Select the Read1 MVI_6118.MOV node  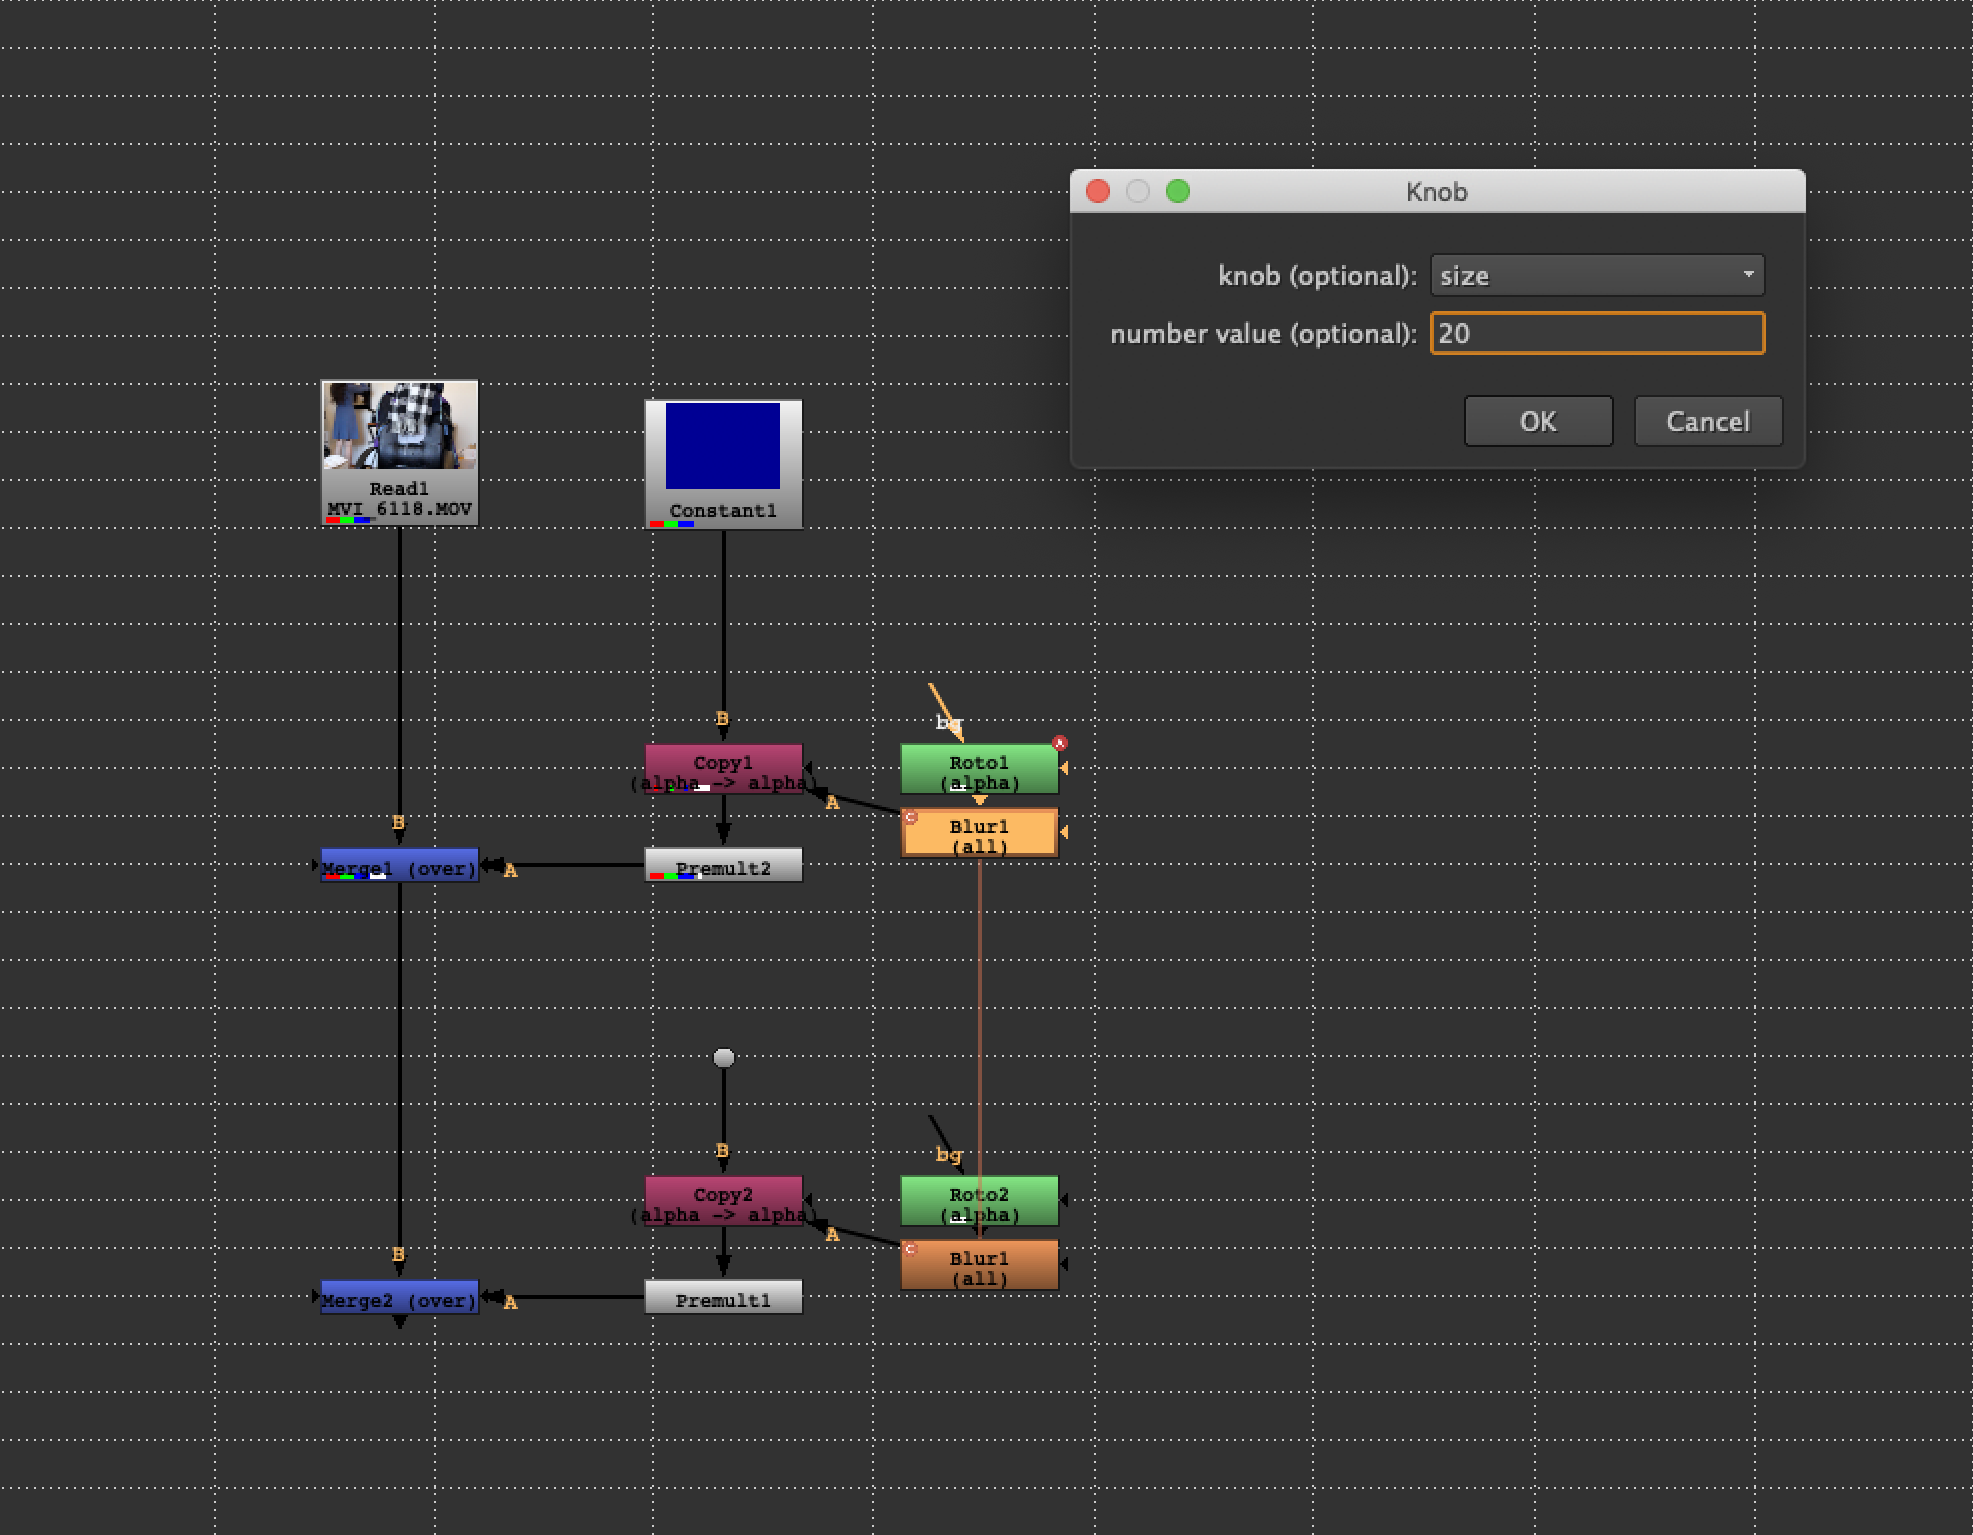(399, 452)
